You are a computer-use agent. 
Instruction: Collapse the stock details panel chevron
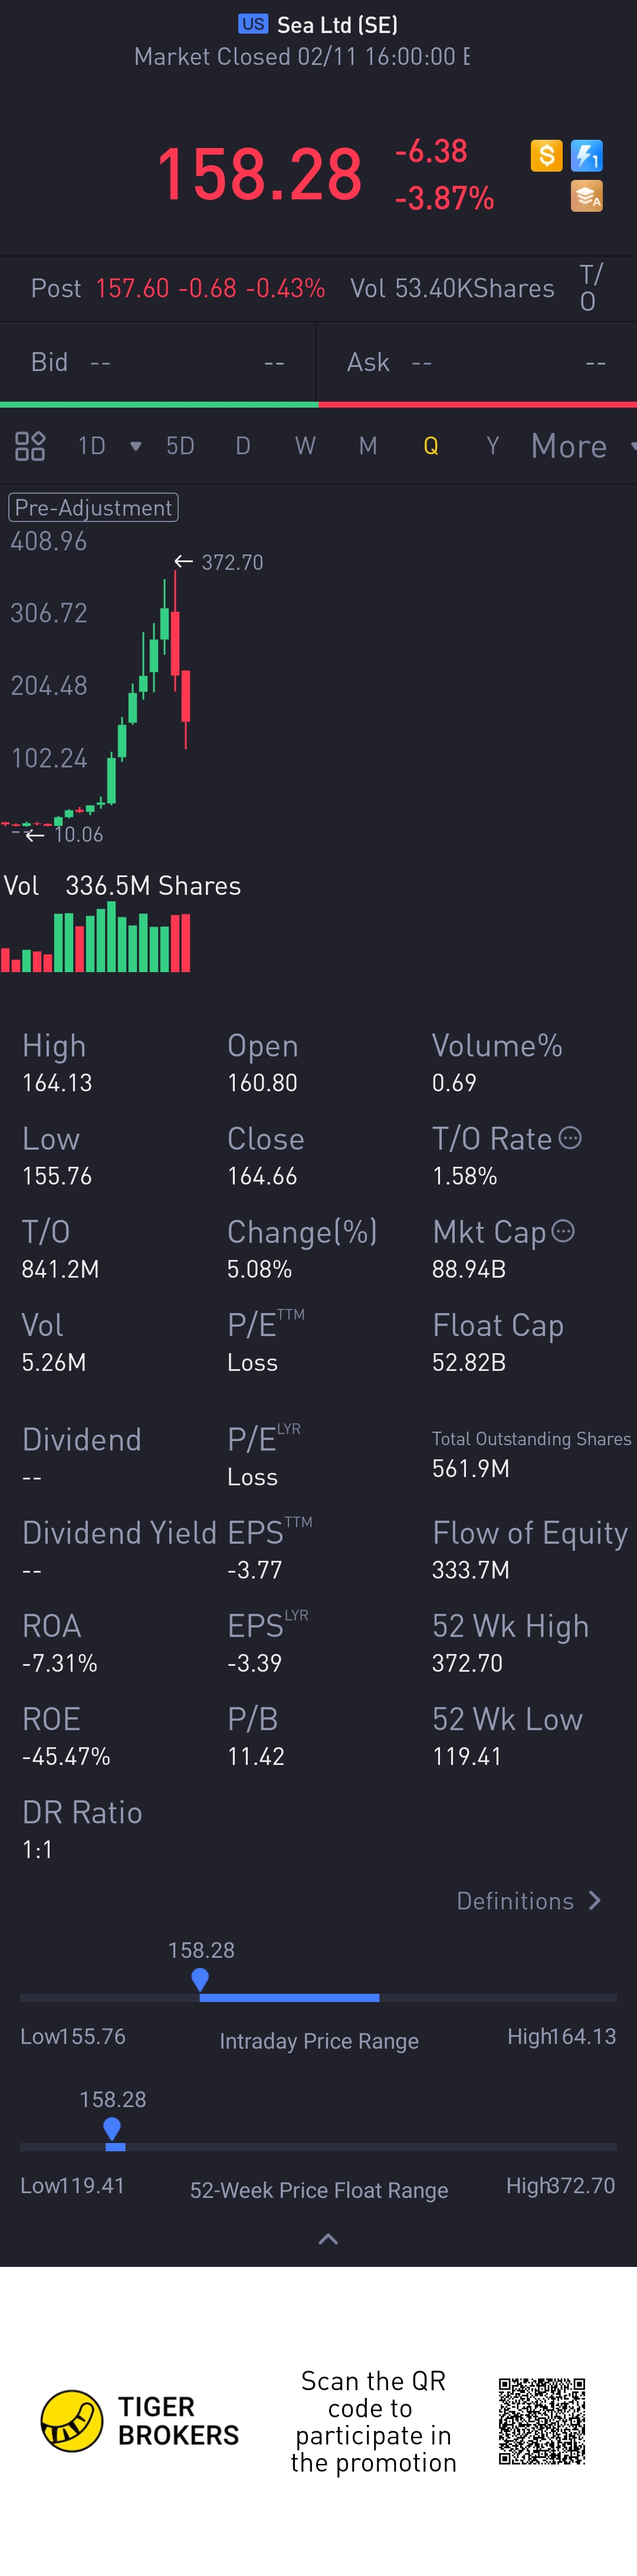(327, 2239)
